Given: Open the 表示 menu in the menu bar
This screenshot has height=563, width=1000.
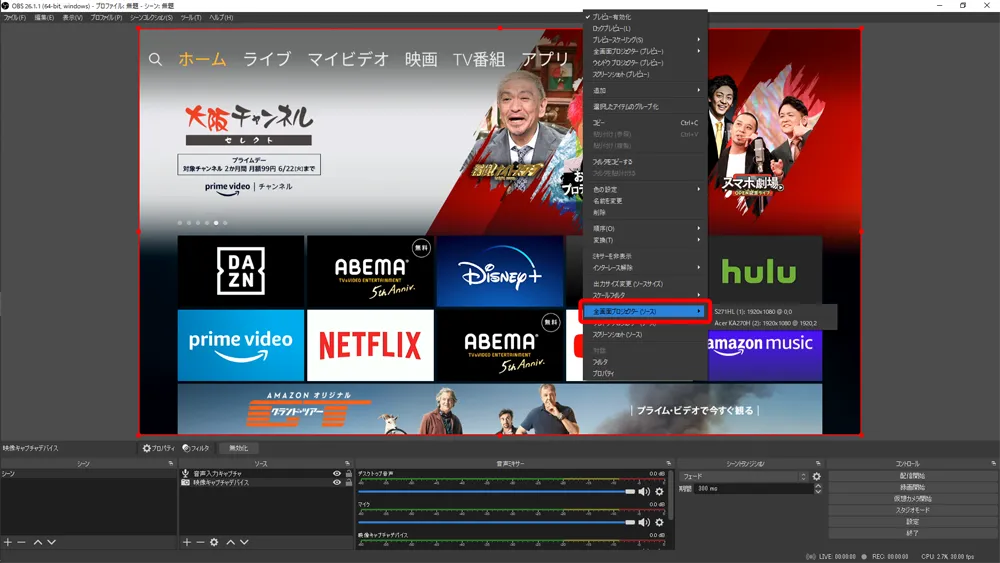Looking at the screenshot, I should click(73, 18).
